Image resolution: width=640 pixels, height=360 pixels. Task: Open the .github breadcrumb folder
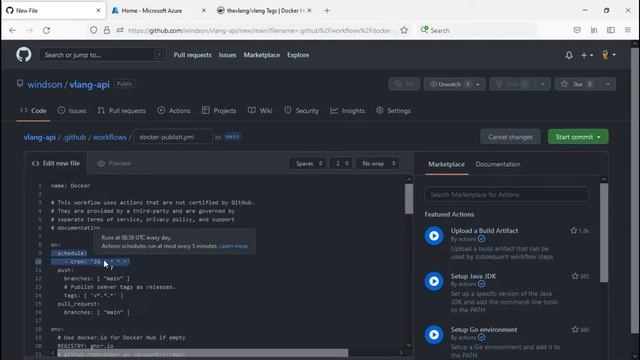(x=75, y=137)
